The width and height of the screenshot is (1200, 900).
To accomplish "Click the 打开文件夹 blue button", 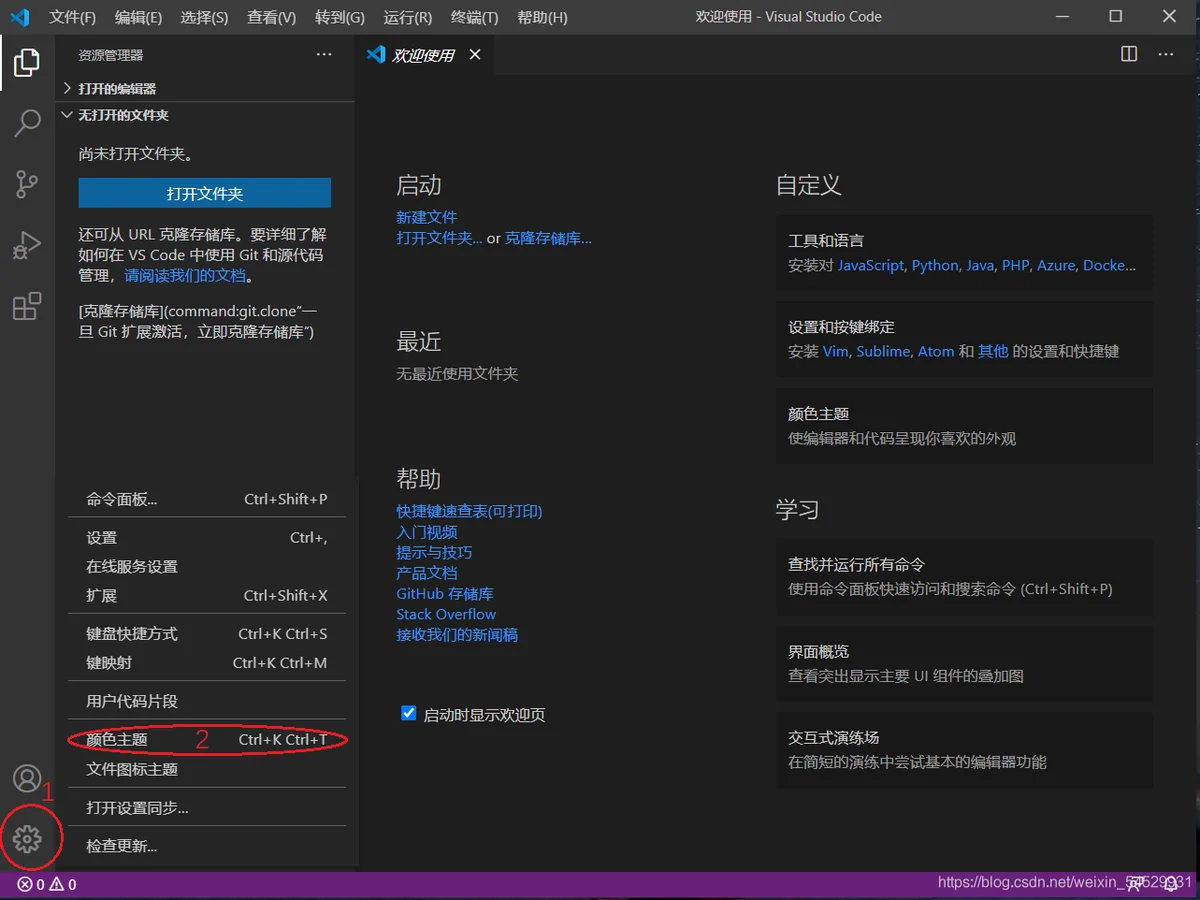I will coord(205,193).
